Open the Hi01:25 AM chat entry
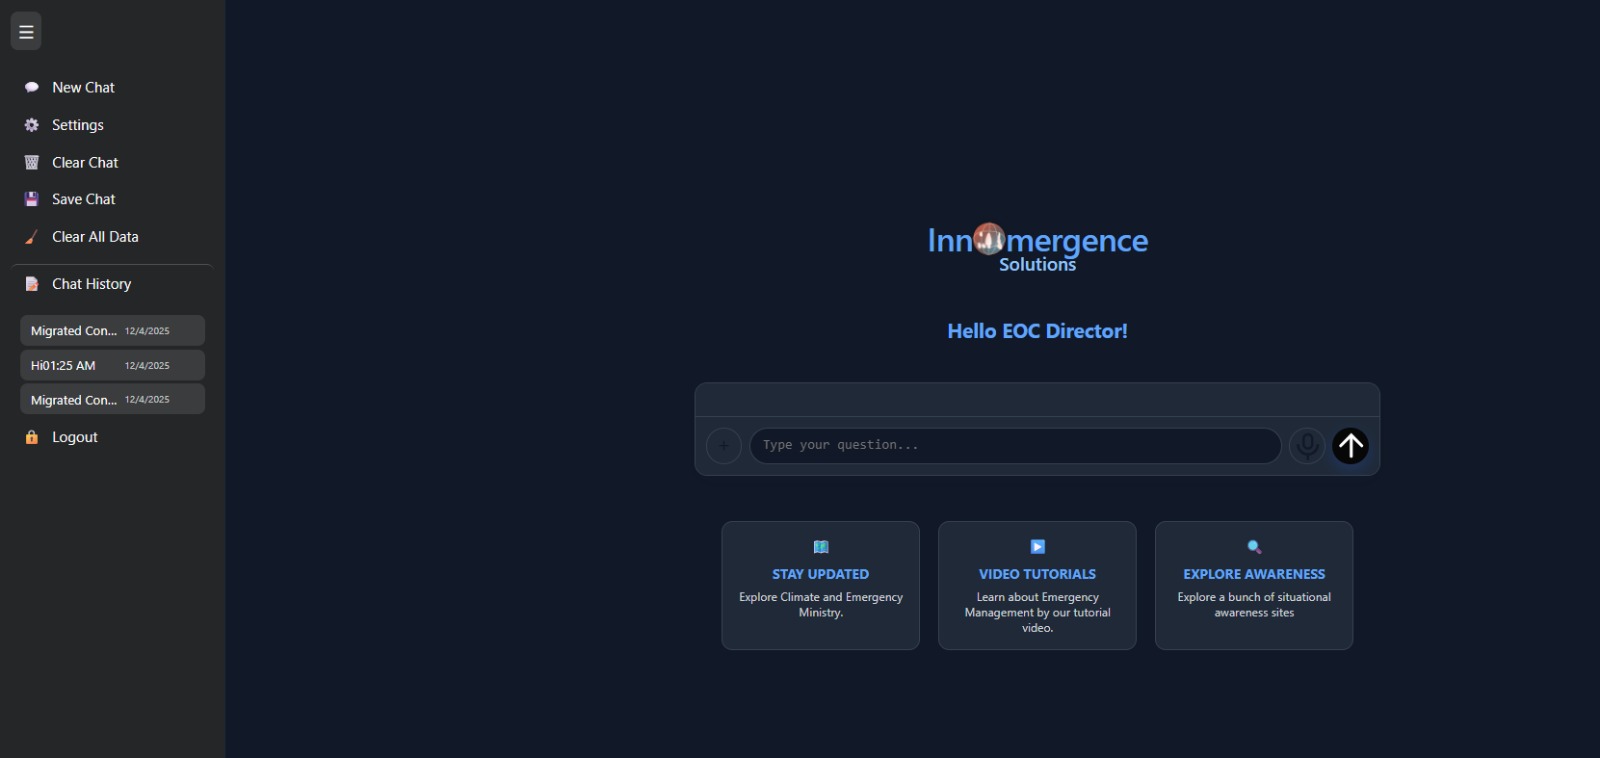Image resolution: width=1600 pixels, height=758 pixels. click(x=112, y=365)
